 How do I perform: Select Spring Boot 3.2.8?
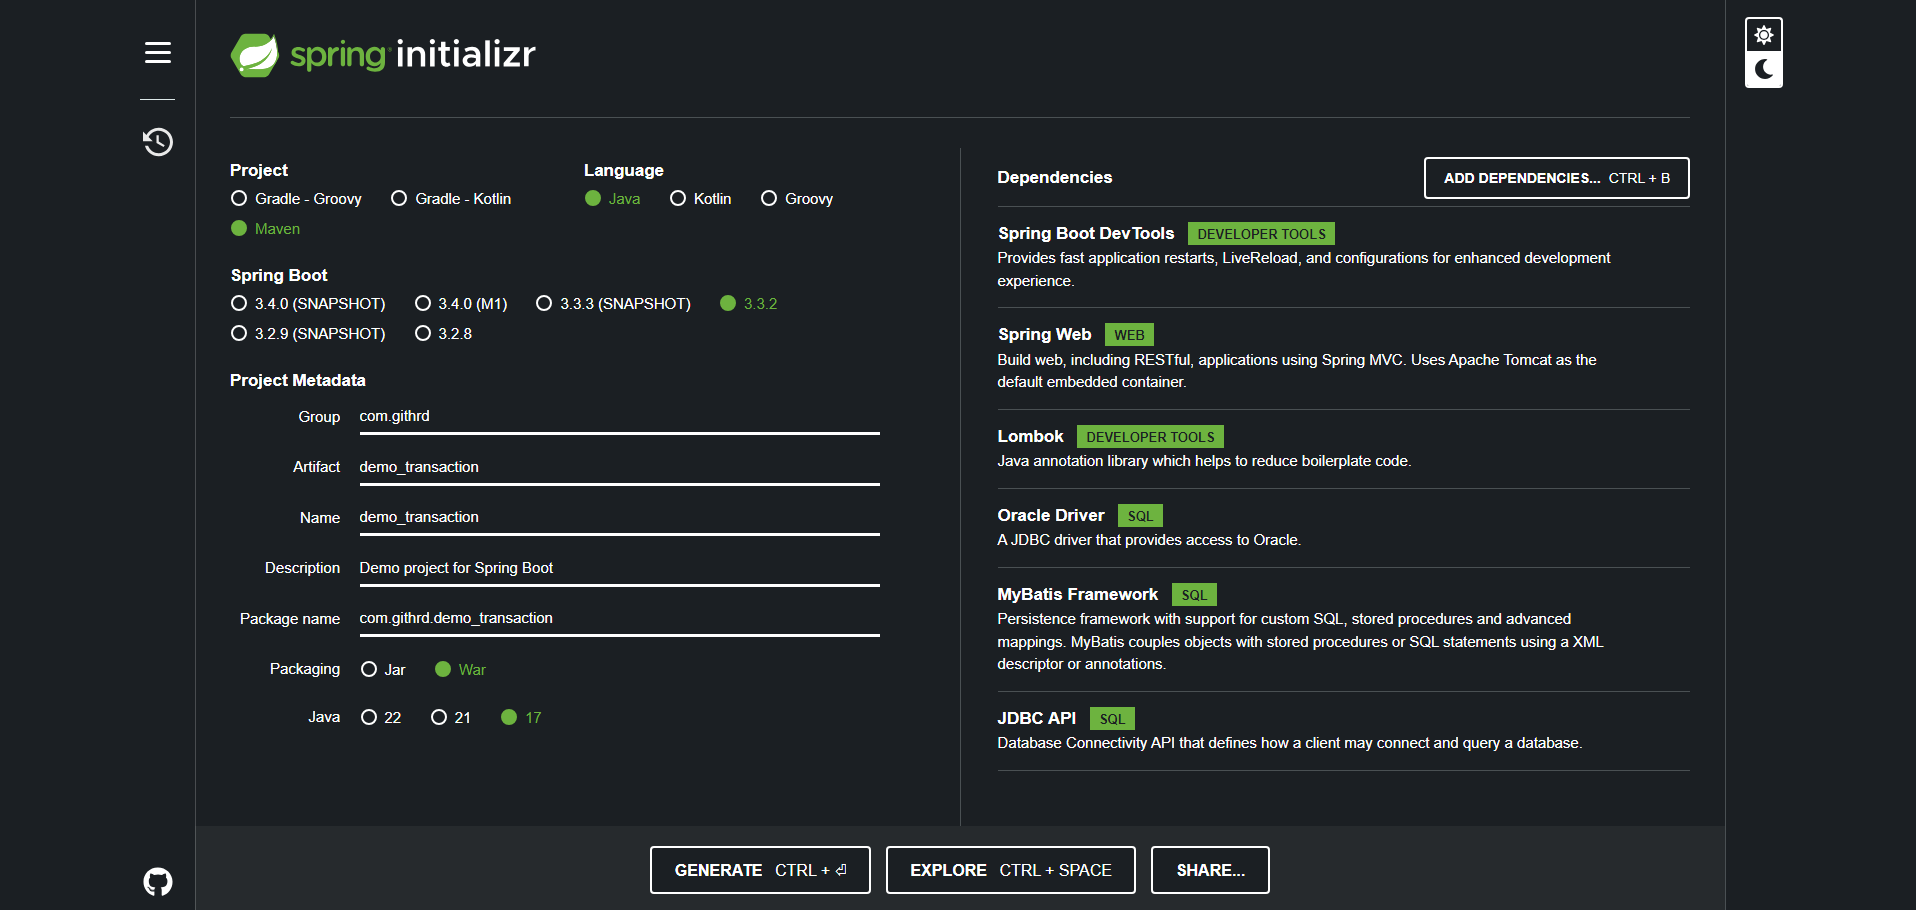pos(443,334)
